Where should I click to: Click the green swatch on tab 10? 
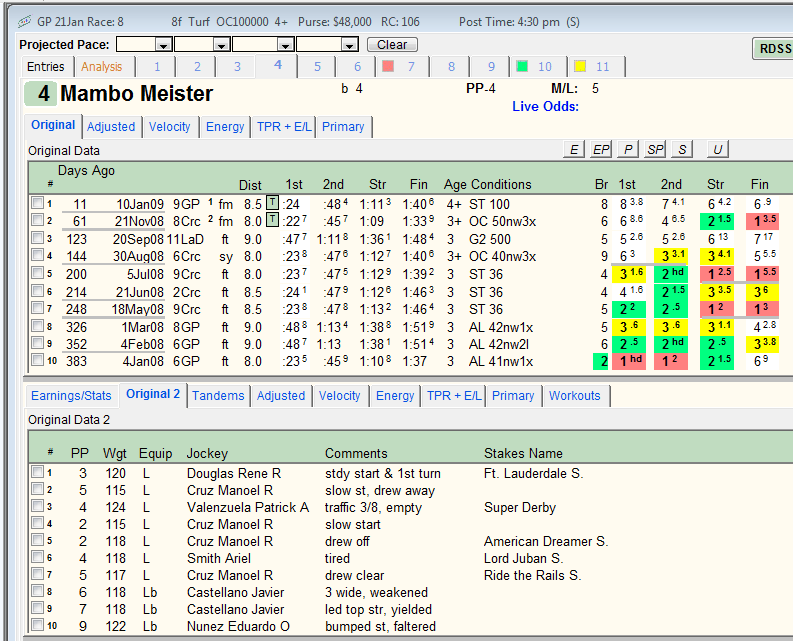[x=522, y=66]
